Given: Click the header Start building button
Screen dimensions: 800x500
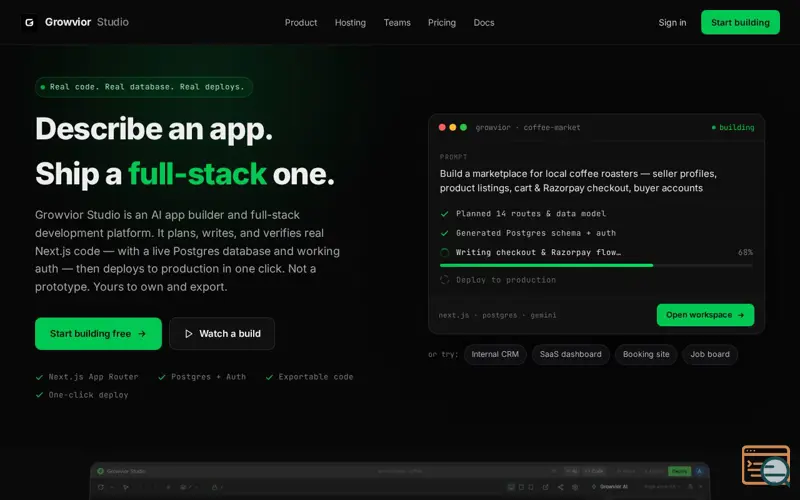Looking at the screenshot, I should coord(740,22).
